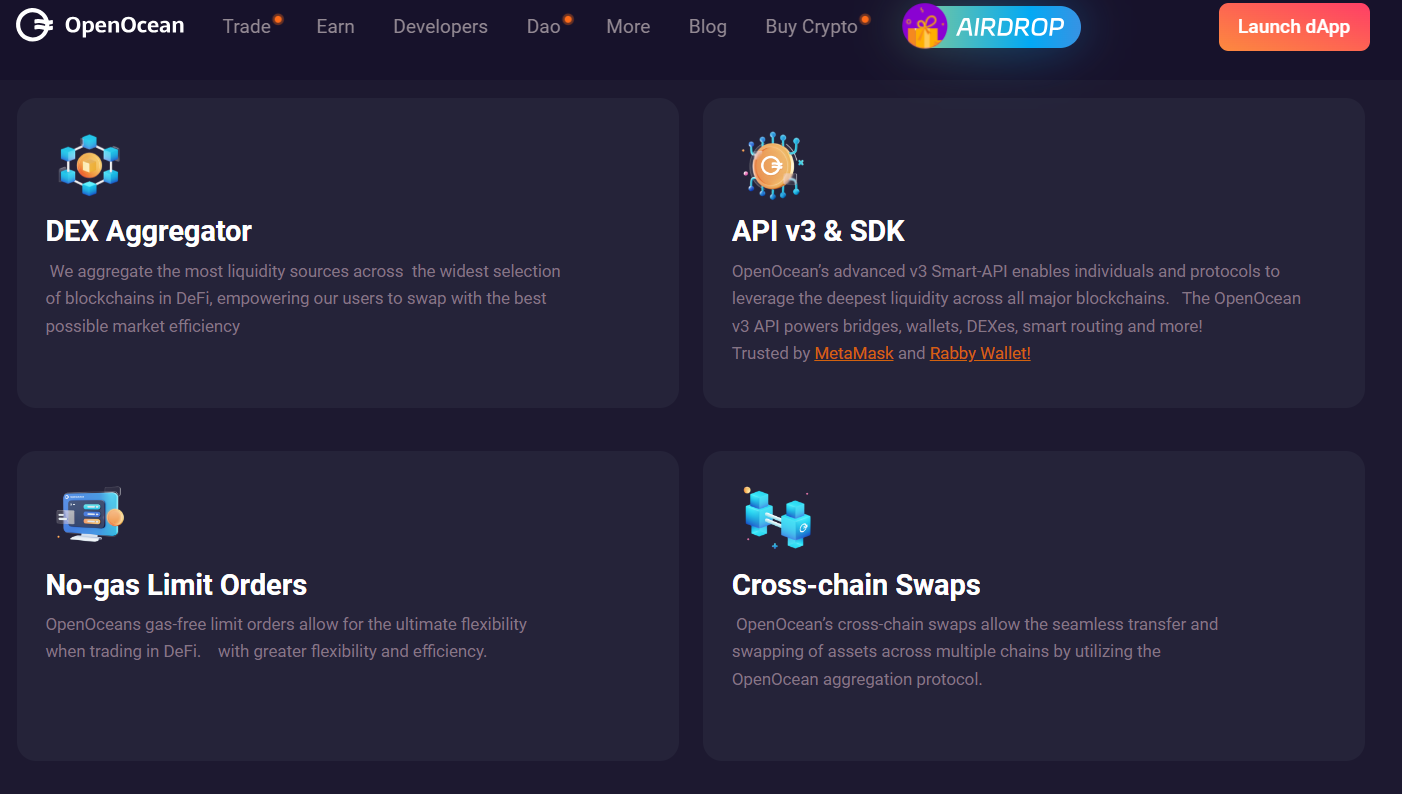Click the AIRDROP gift box icon
Viewport: 1402px width, 794px height.
point(922,26)
